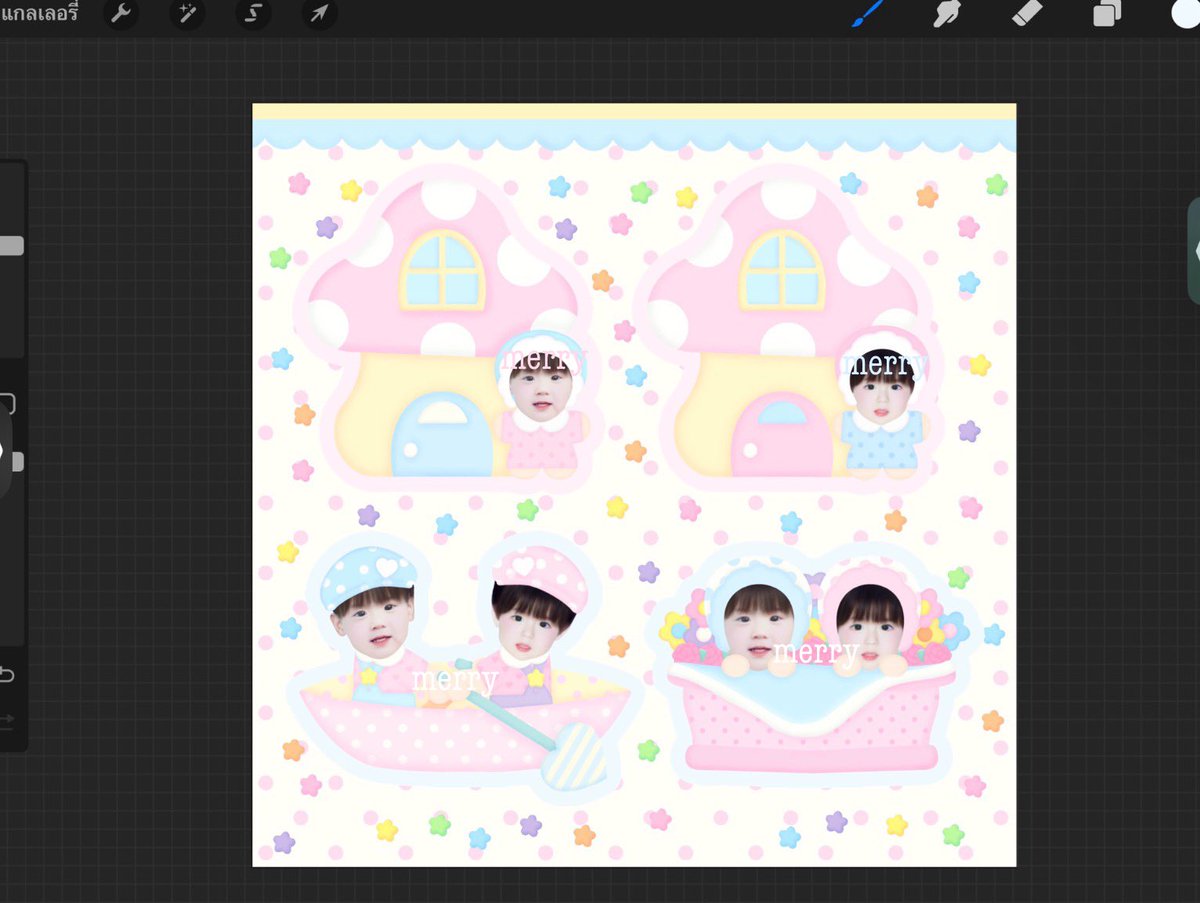Screen dimensions: 1200x903
Task: Open the Adjustments magic wand menu
Action: click(187, 14)
